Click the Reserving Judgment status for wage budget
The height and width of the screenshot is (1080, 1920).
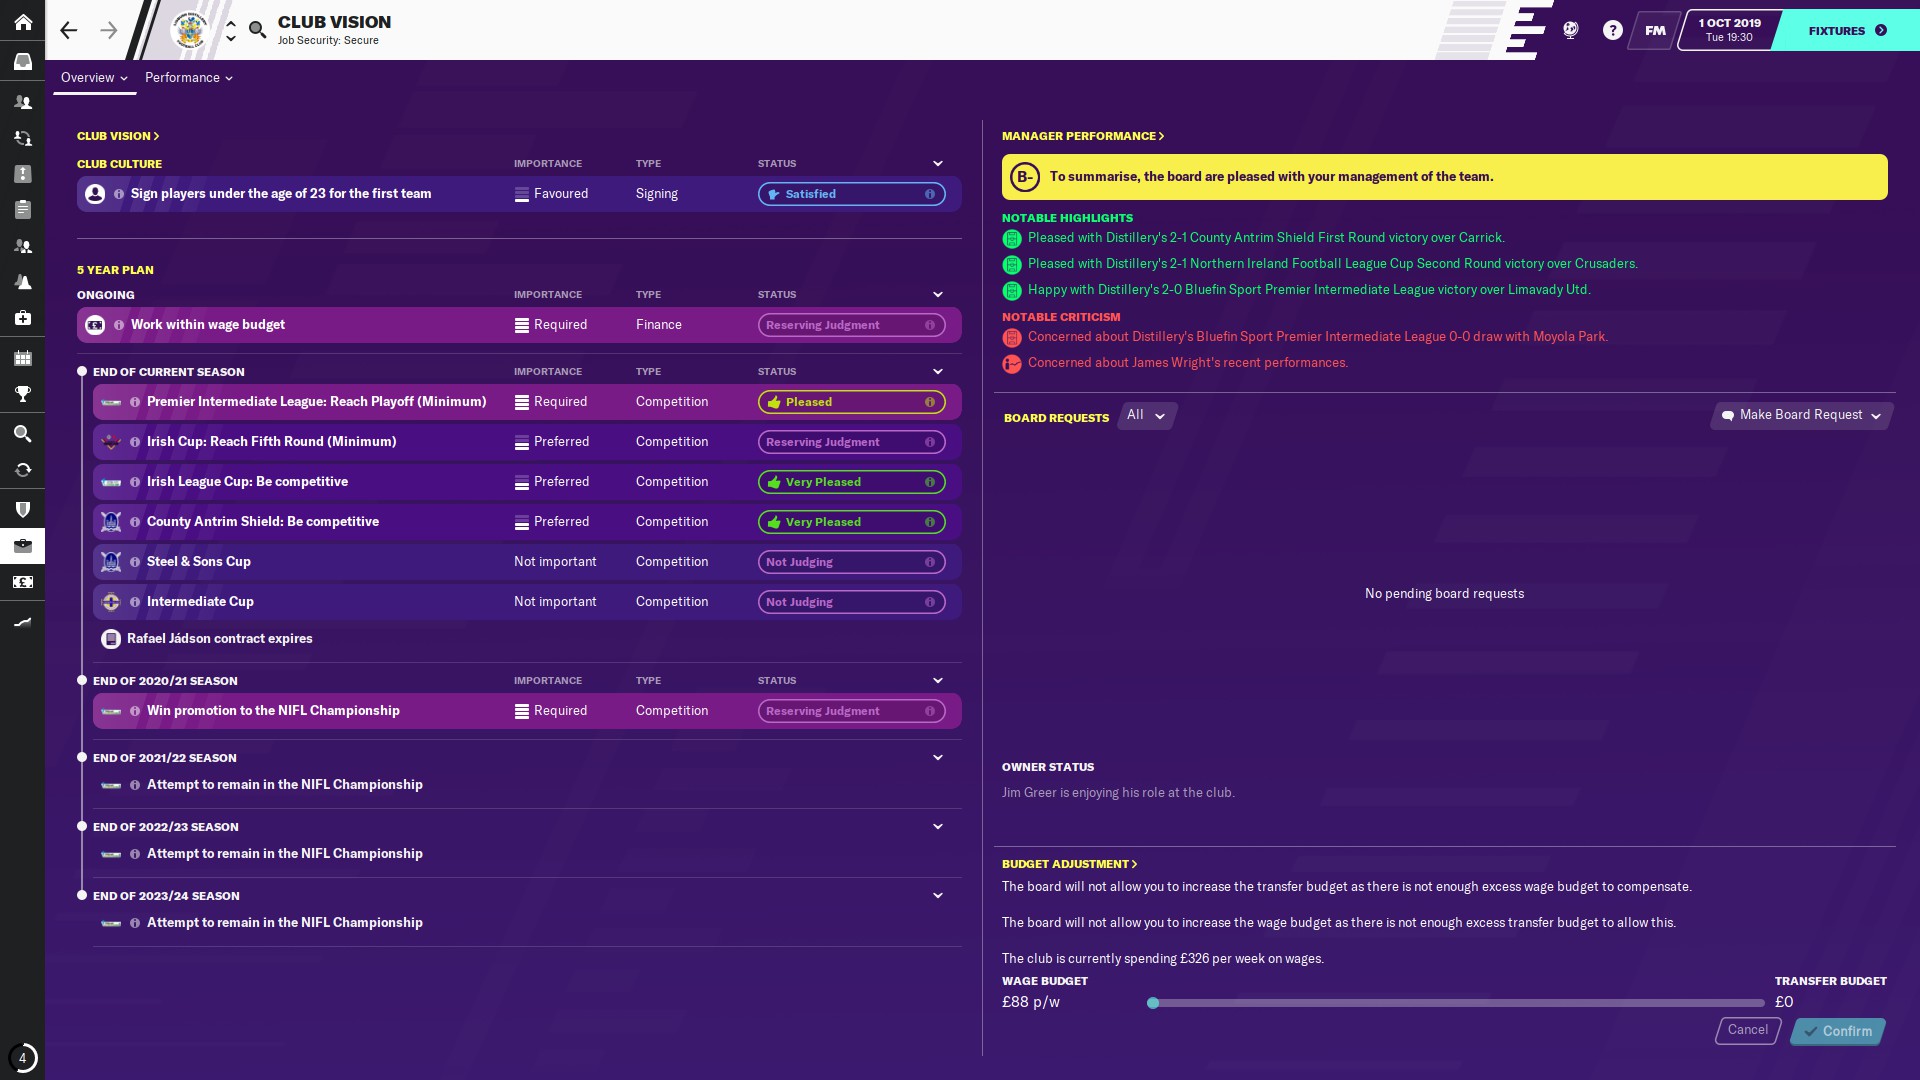coord(851,325)
